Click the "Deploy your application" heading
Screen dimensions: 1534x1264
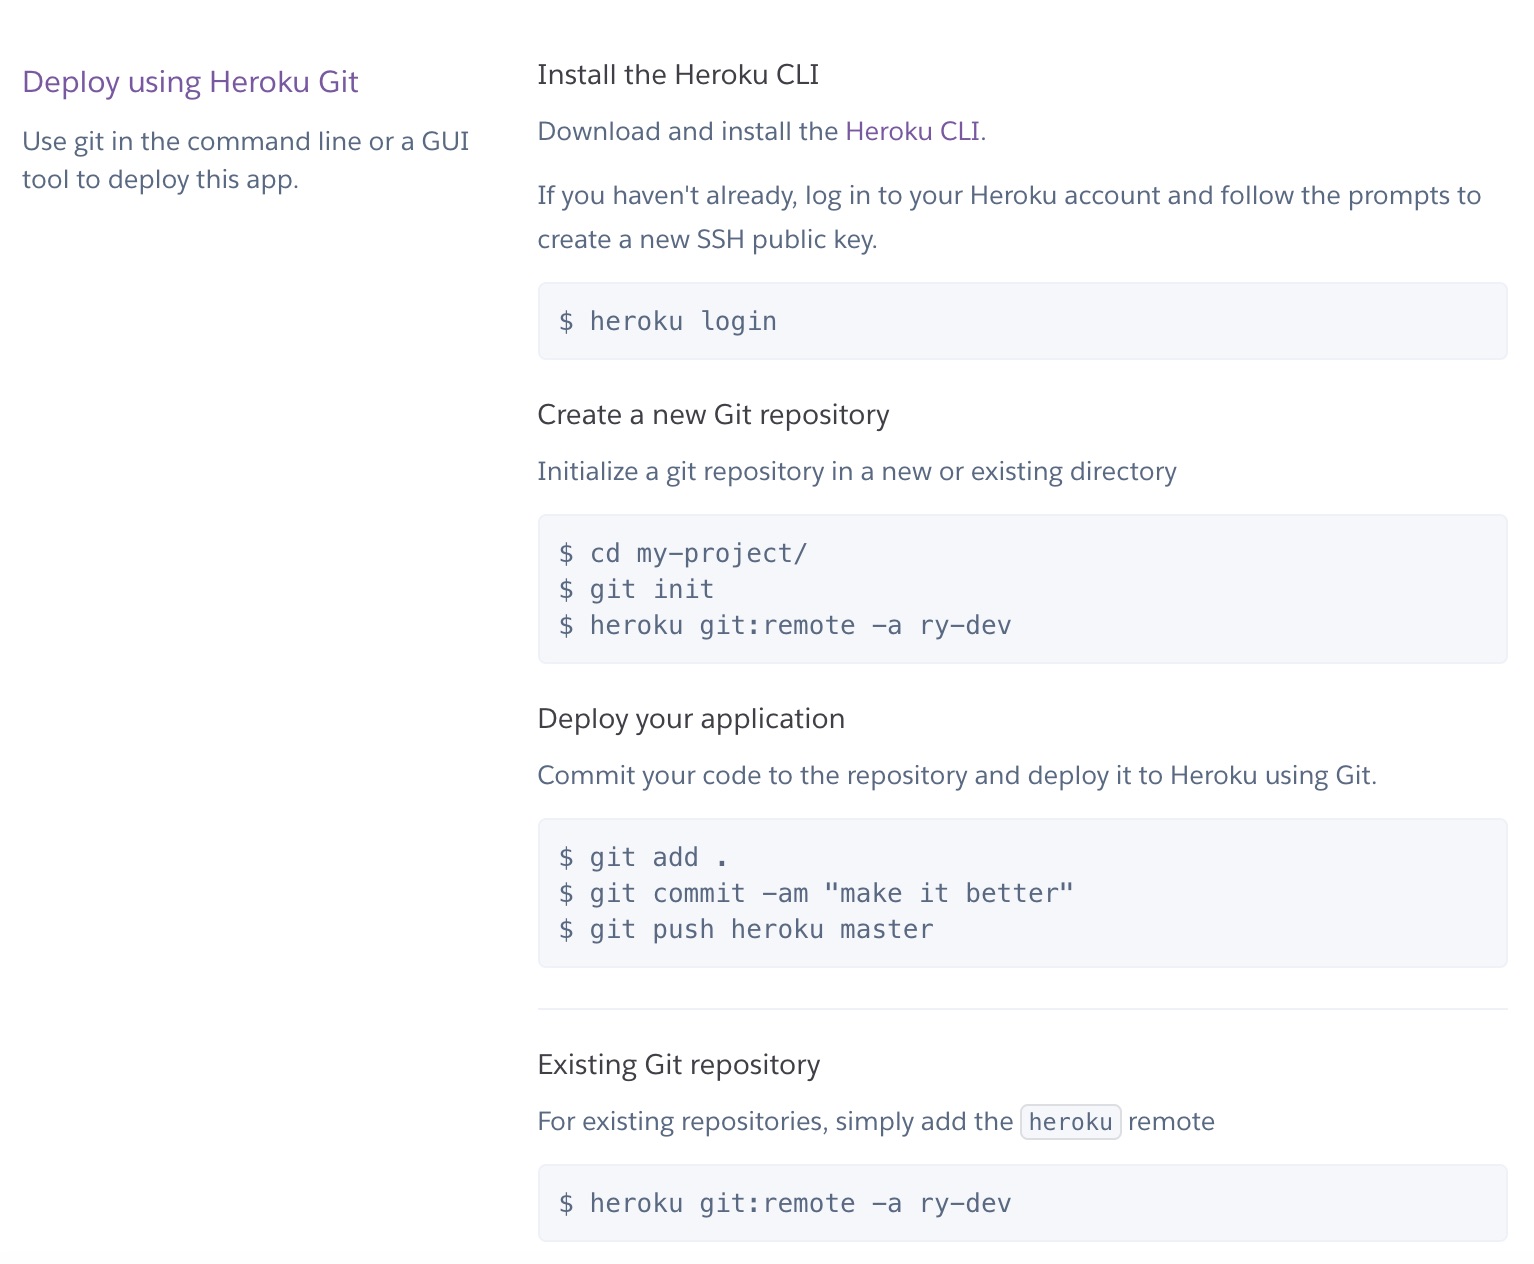point(691,719)
